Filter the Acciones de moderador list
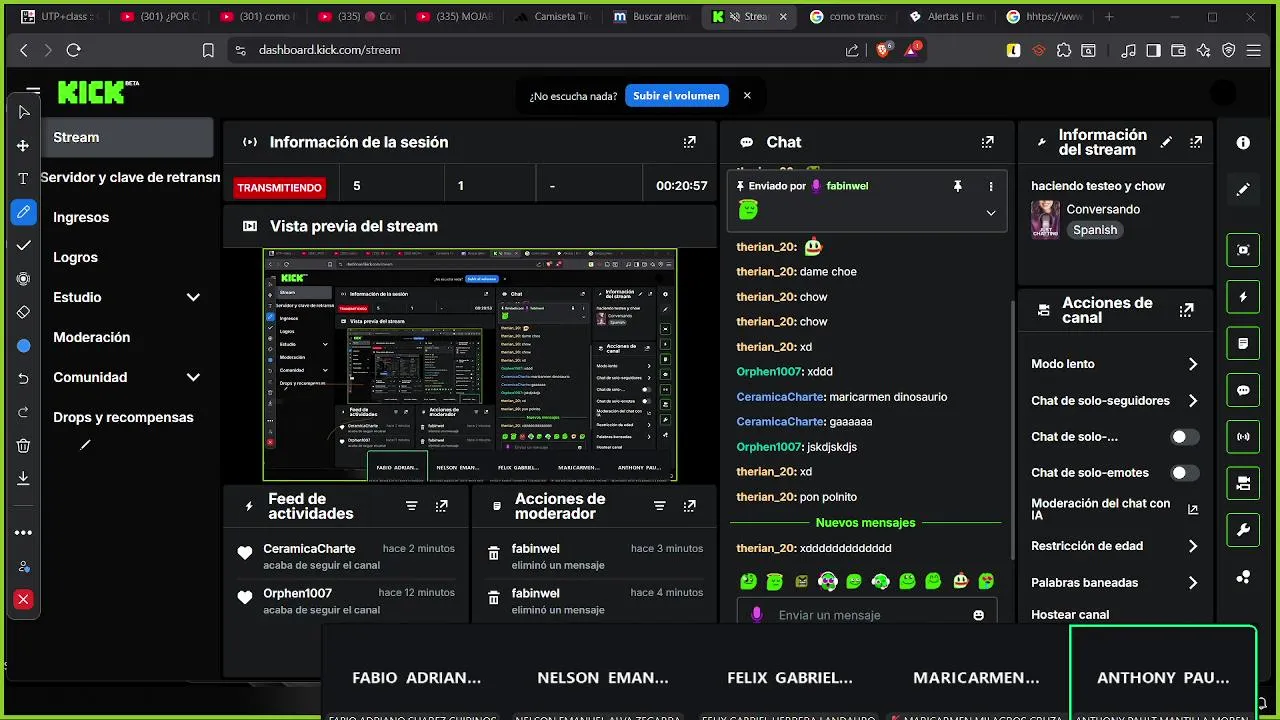The width and height of the screenshot is (1280, 720). 659,506
